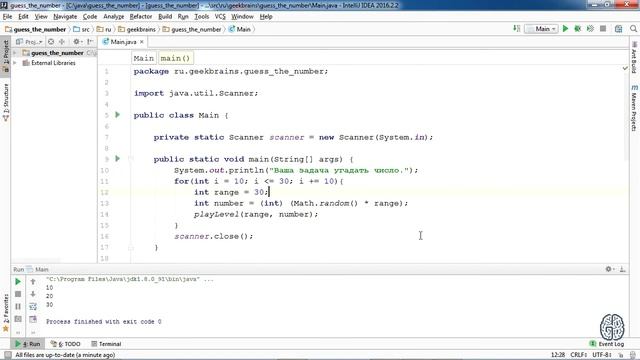
Task: Open the Refactor menu
Action: coord(141,17)
